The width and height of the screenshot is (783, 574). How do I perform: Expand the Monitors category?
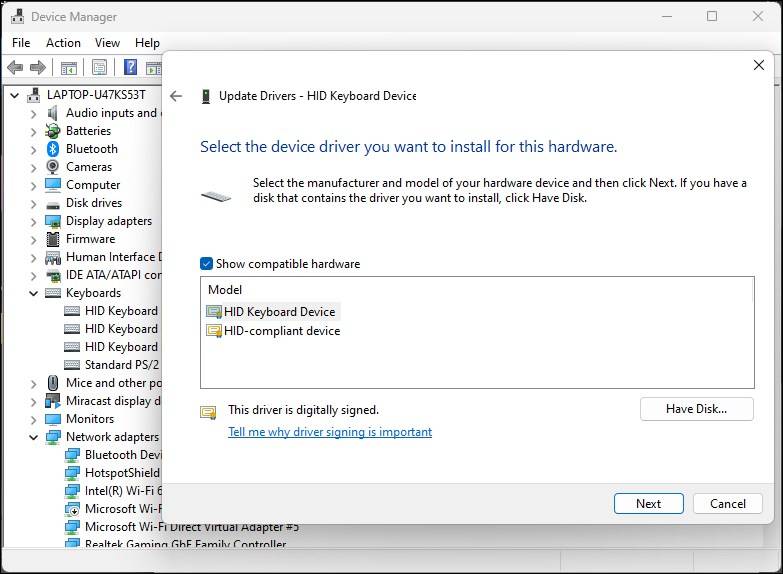33,420
